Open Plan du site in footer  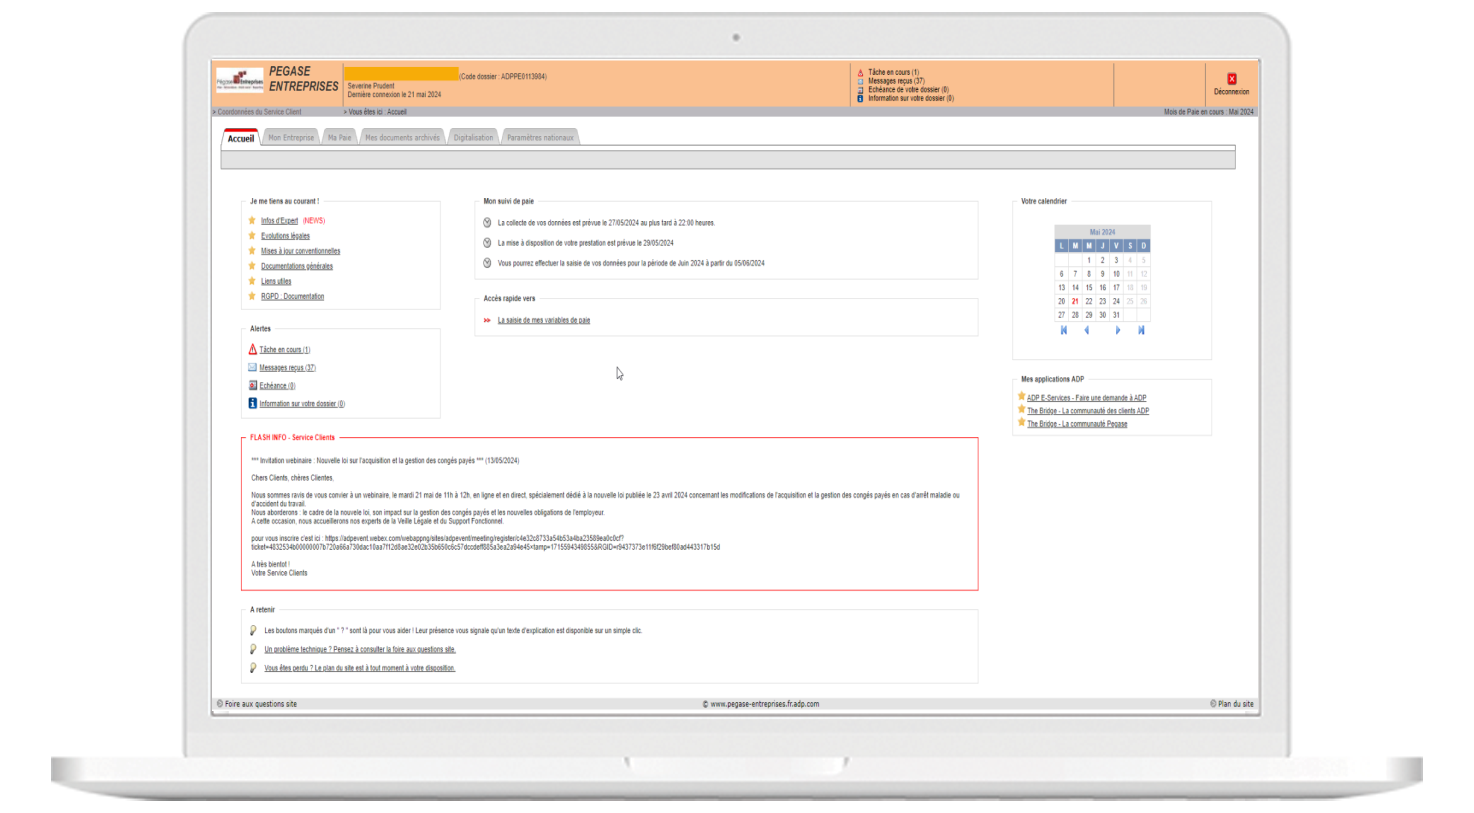1234,704
